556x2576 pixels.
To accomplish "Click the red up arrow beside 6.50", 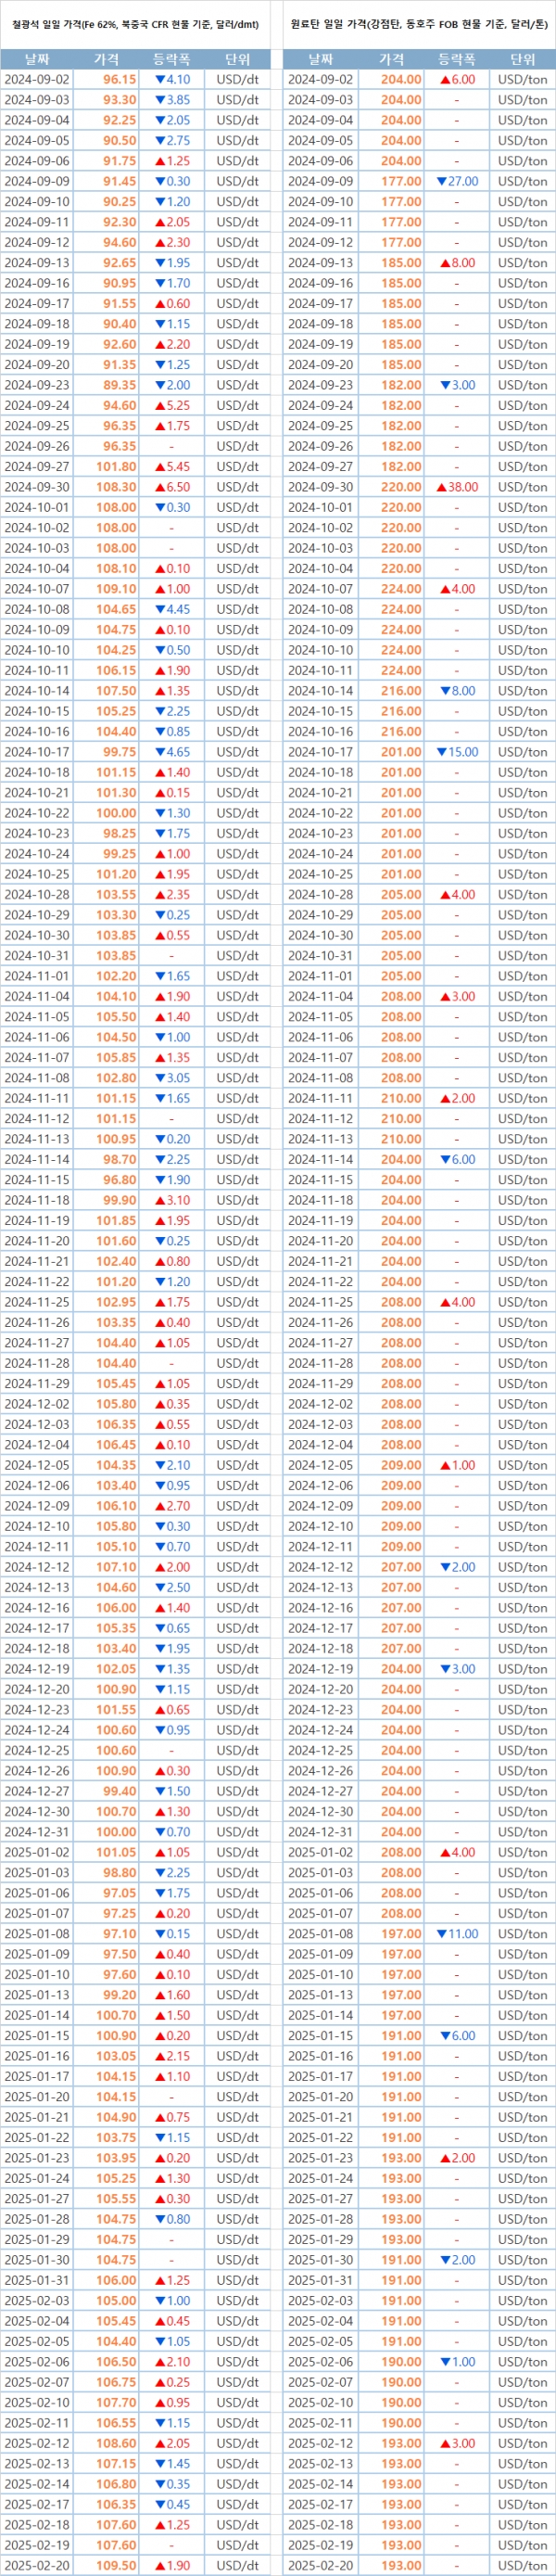I will 159,487.
